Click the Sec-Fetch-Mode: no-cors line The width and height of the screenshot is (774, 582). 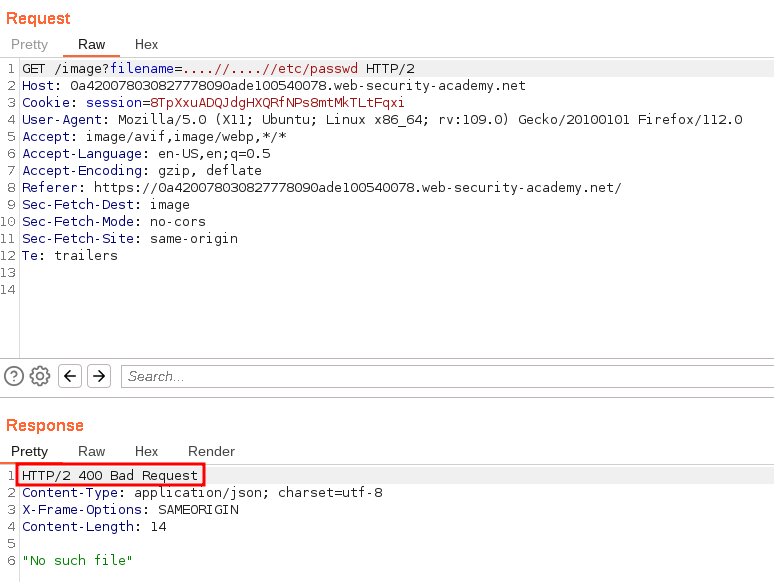(114, 222)
